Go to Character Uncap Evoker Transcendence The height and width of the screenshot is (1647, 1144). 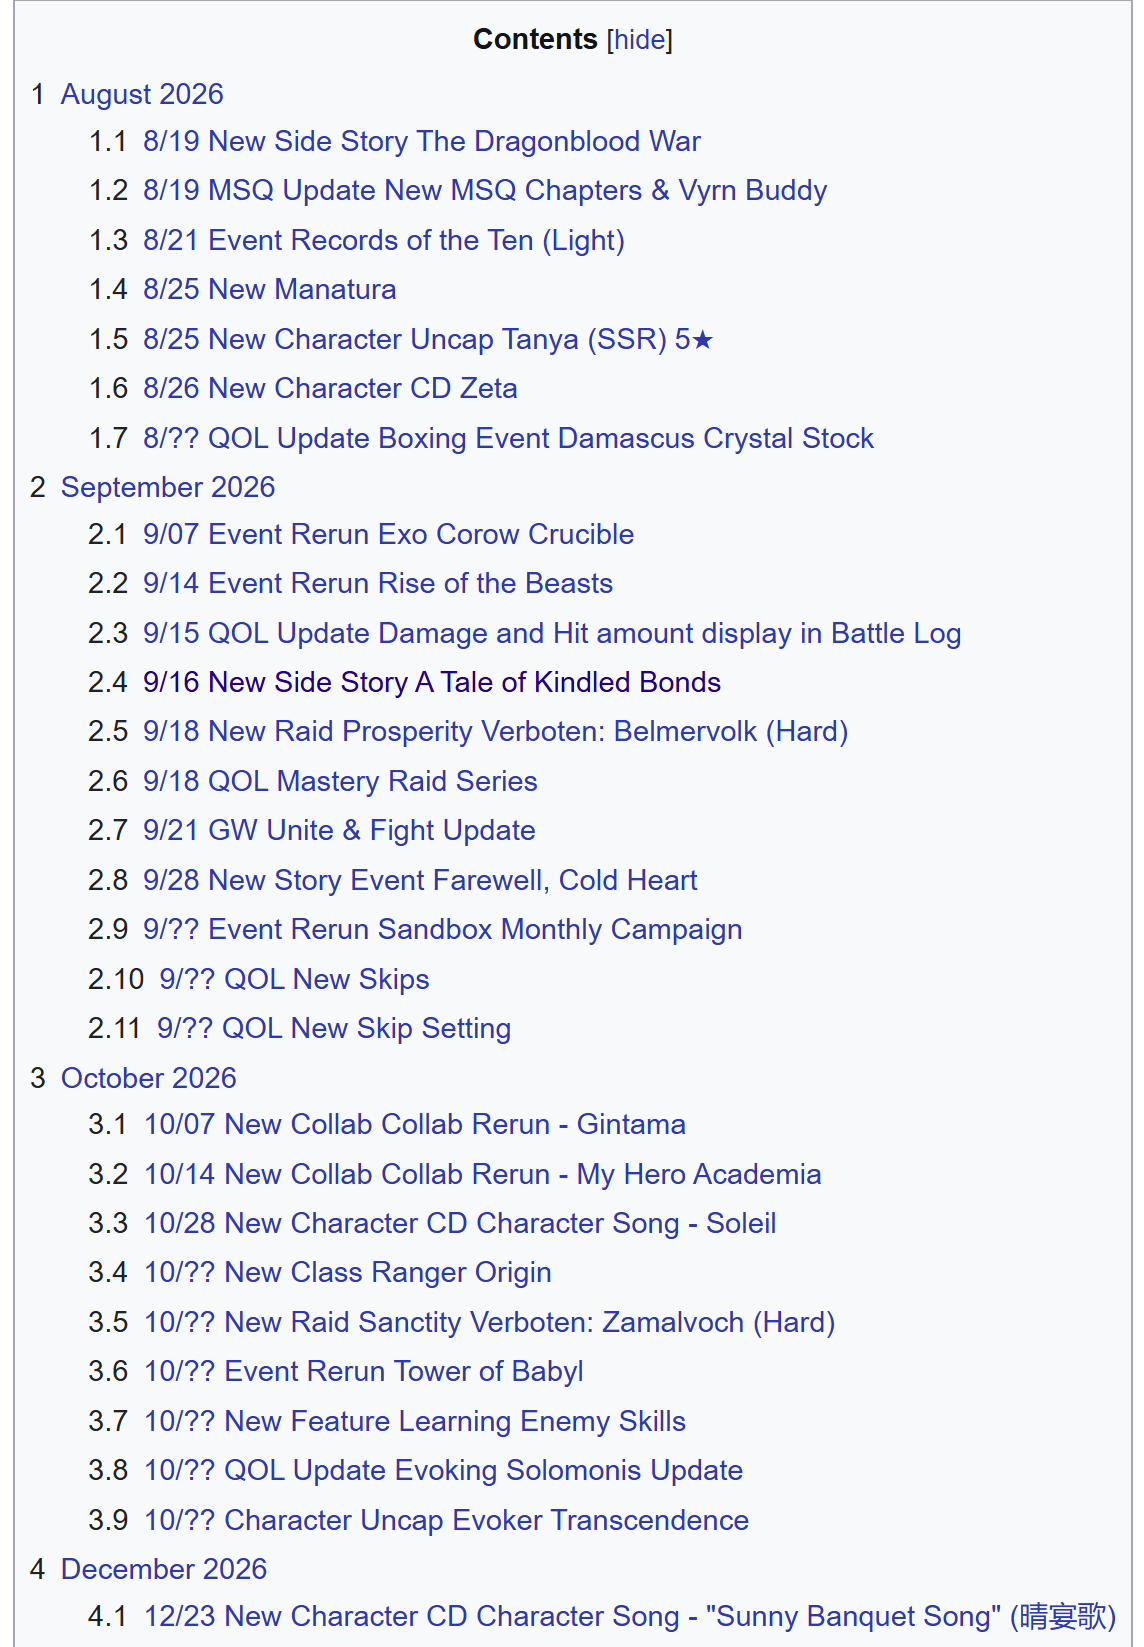[447, 1520]
